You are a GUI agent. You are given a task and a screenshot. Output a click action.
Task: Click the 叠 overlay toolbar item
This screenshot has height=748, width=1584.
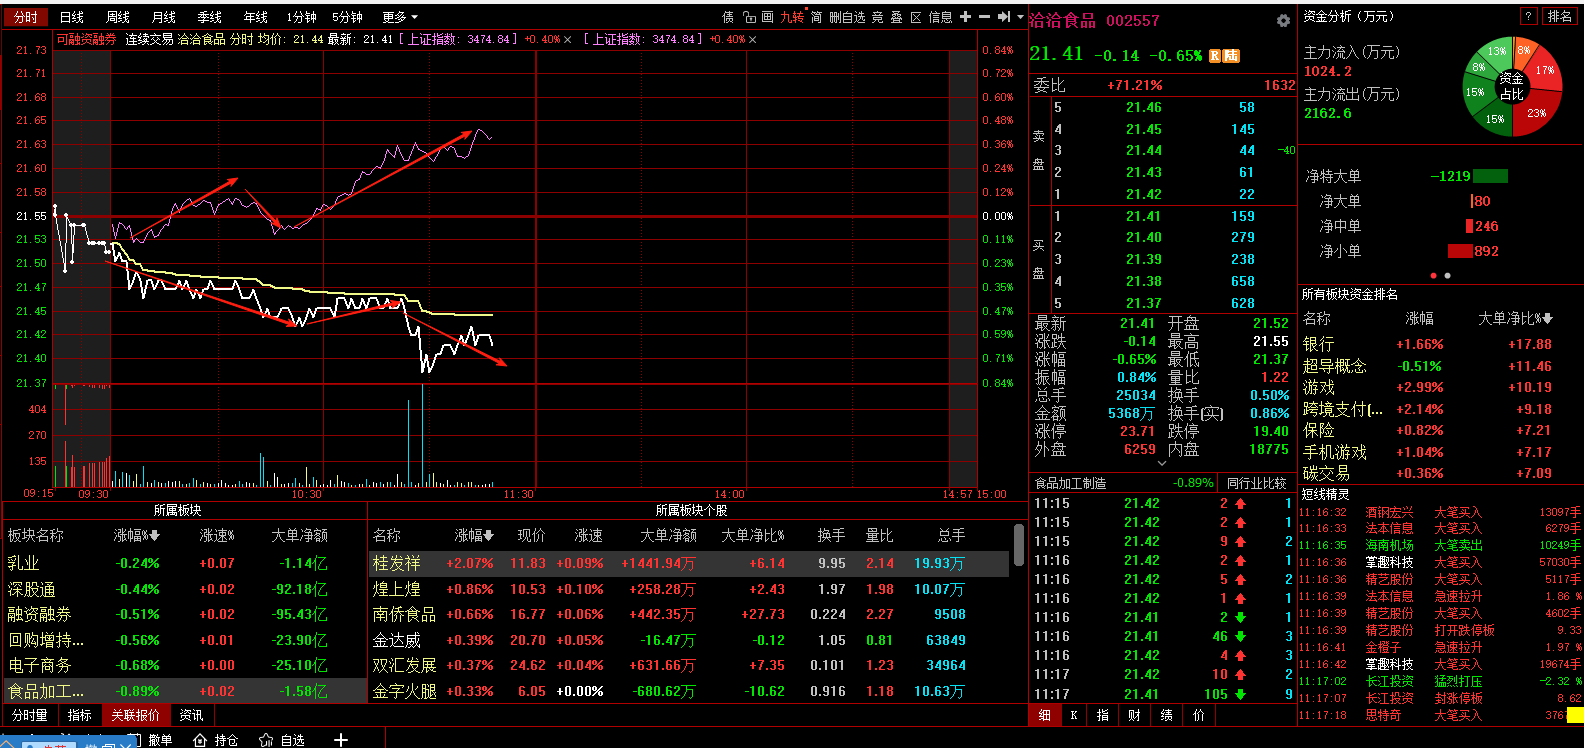pos(896,17)
